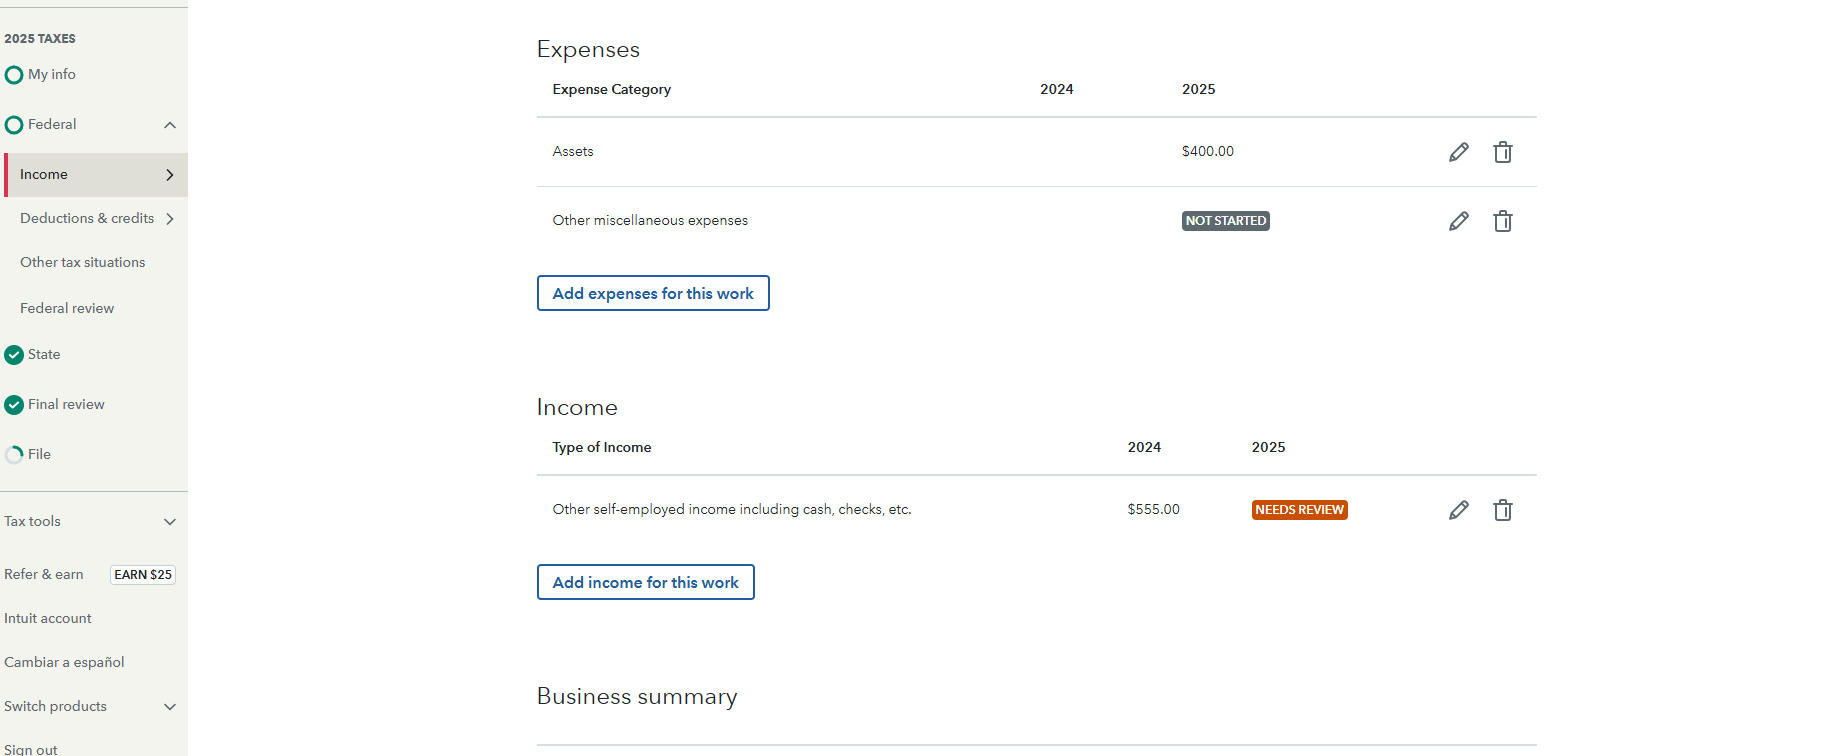Image resolution: width=1847 pixels, height=756 pixels.
Task: Click the EARN $25 badge
Action: (x=143, y=575)
